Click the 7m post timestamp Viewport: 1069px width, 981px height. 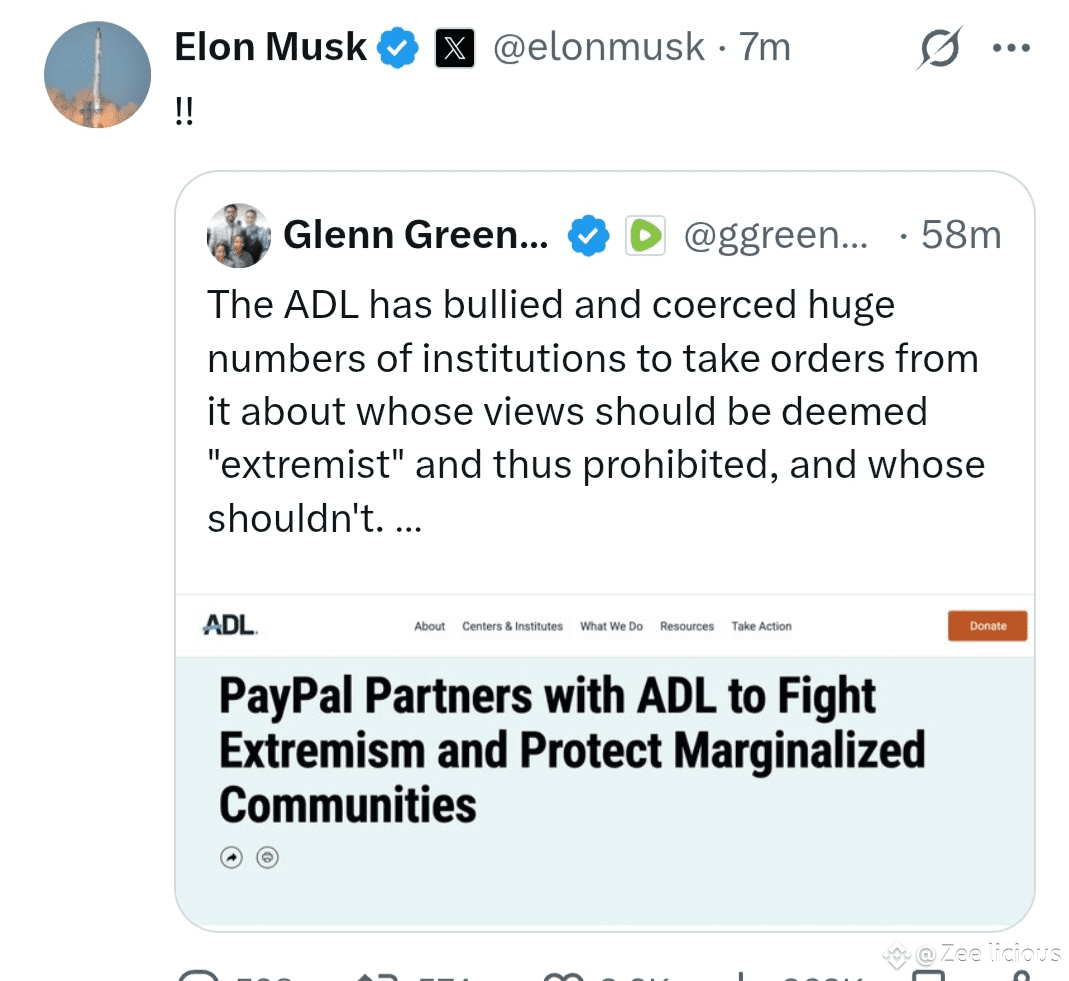(x=765, y=48)
